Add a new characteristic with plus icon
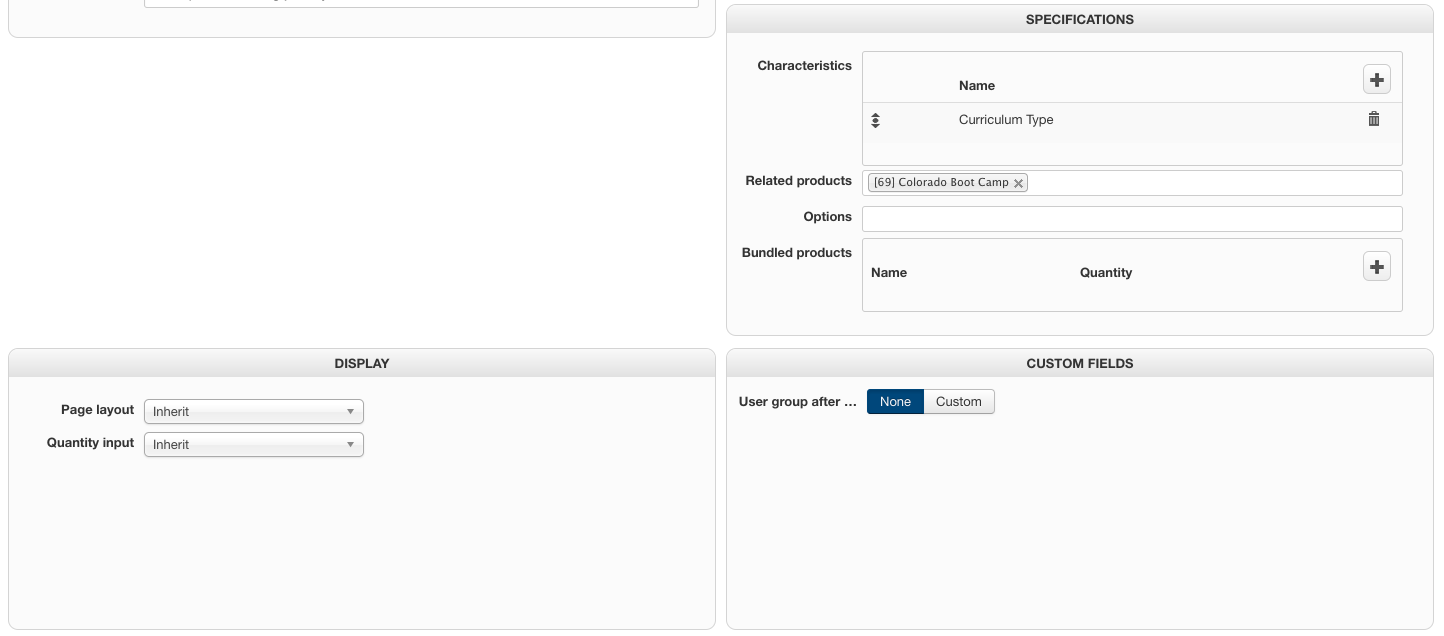This screenshot has height=636, width=1444. pos(1377,80)
